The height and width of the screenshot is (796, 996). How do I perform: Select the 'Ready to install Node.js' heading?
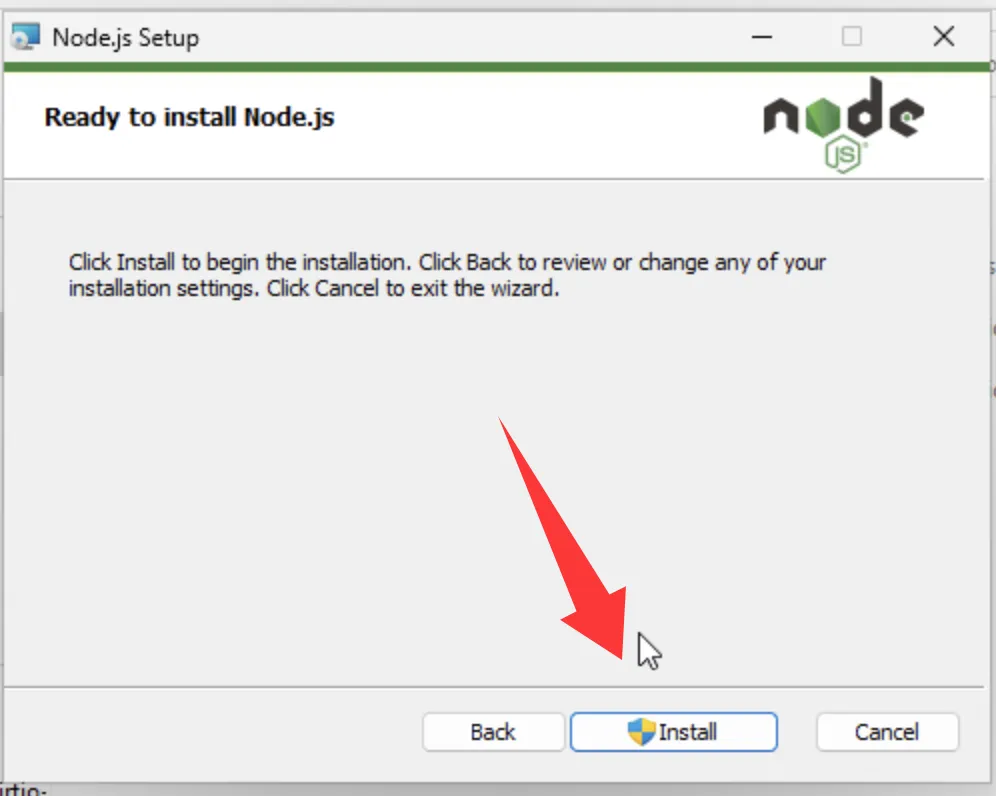point(189,118)
